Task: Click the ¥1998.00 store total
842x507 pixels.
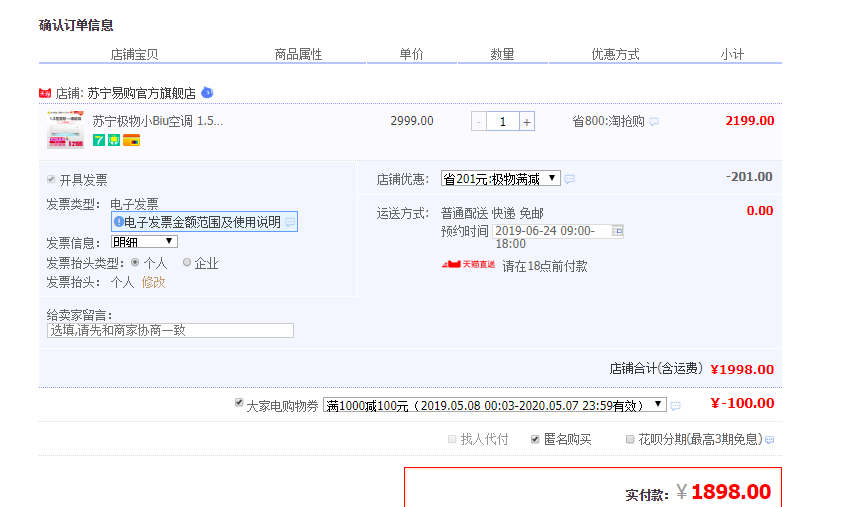Action: [742, 370]
